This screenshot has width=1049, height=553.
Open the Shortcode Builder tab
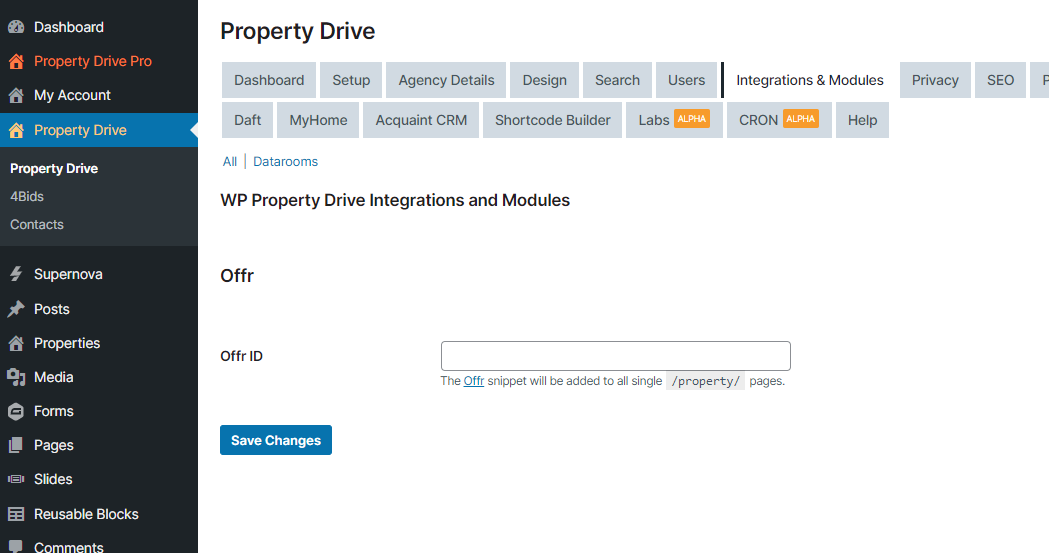552,120
